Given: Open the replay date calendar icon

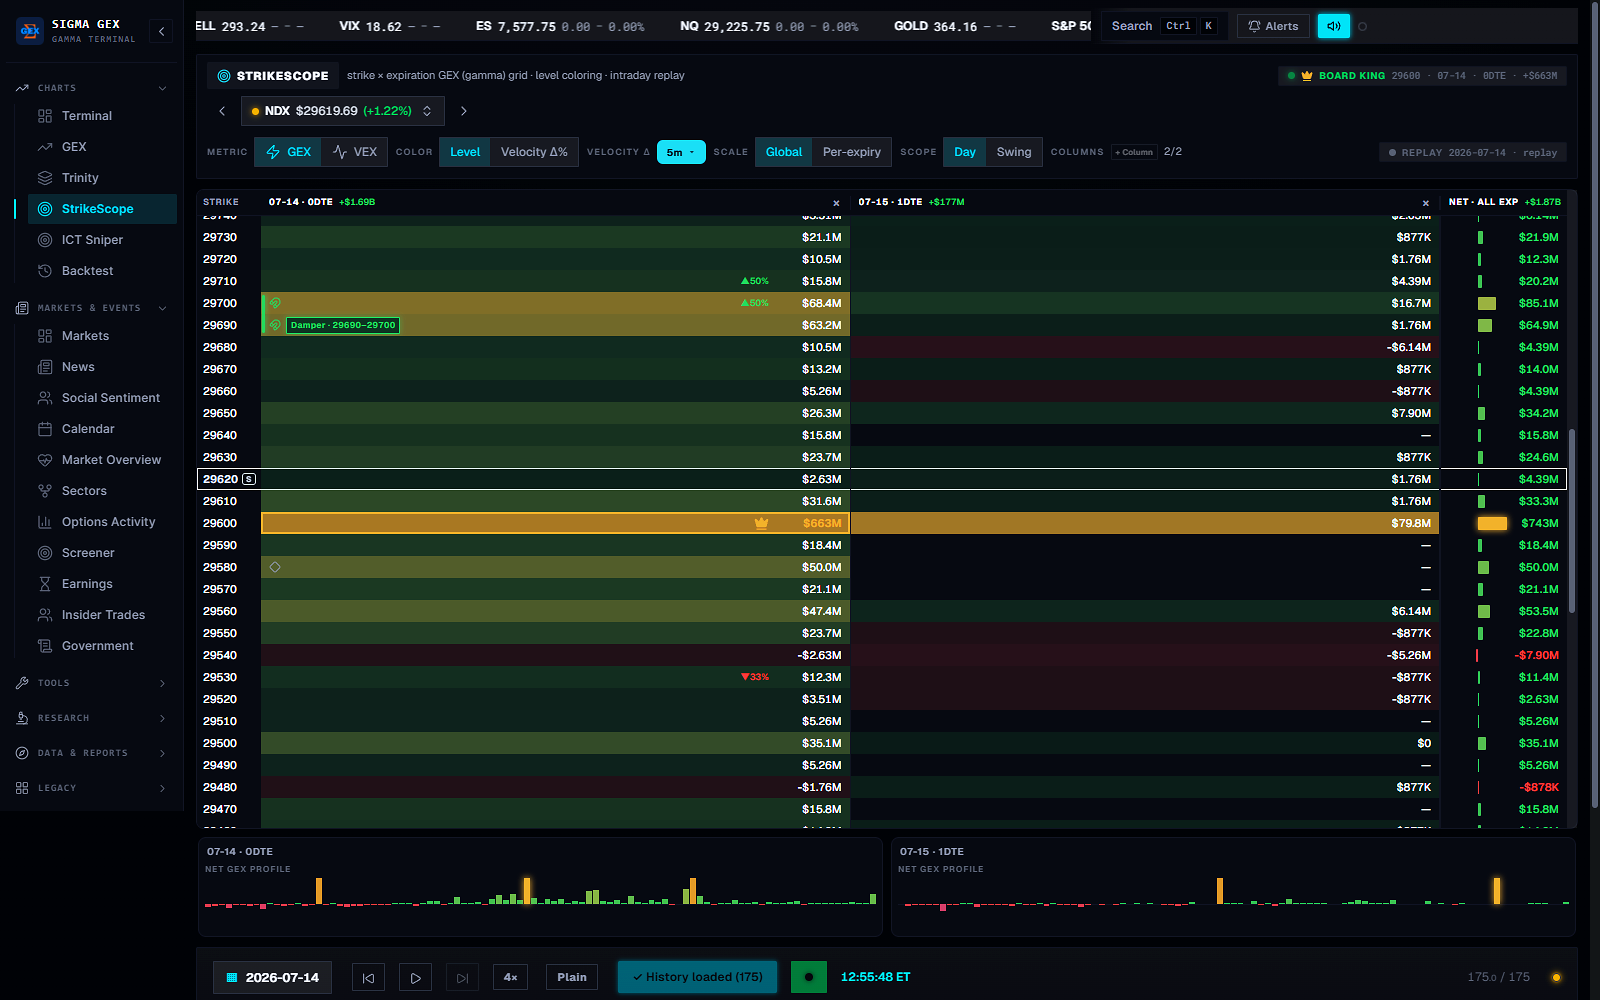Looking at the screenshot, I should (x=232, y=977).
